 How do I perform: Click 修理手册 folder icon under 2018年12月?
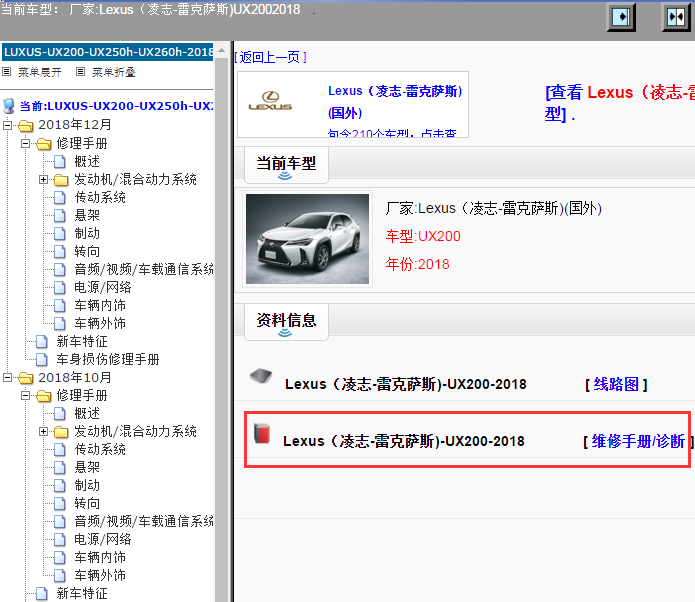coord(43,144)
